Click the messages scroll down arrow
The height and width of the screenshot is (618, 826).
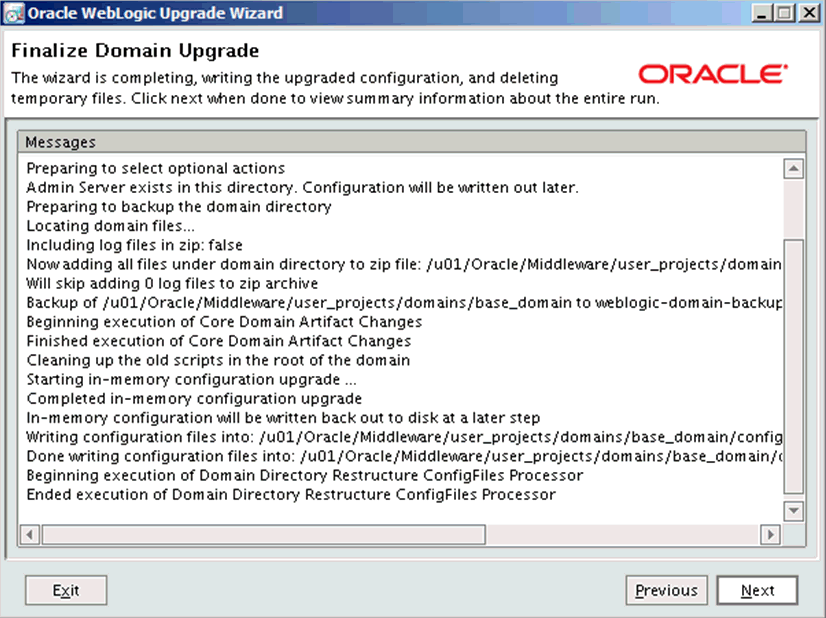coord(793,511)
